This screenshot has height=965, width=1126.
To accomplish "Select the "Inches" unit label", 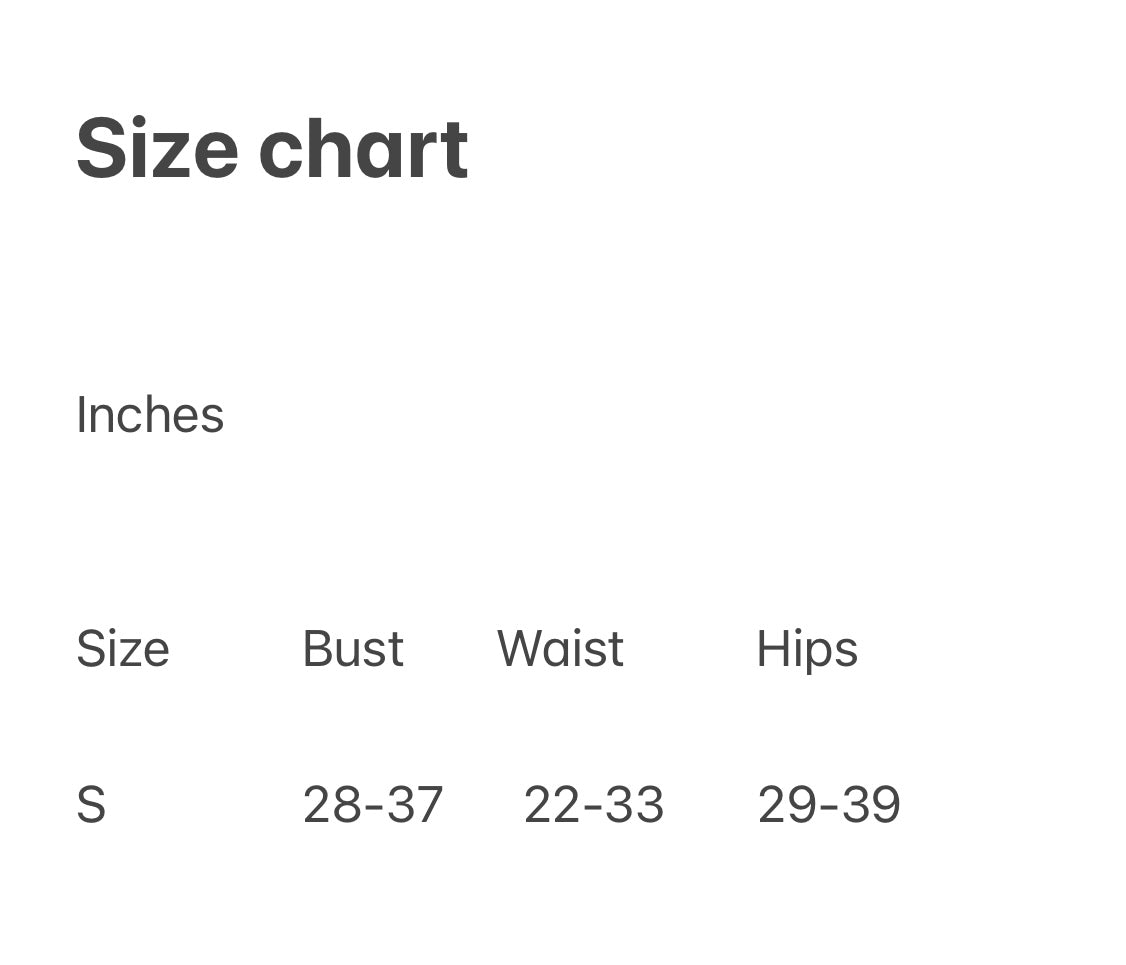I will point(150,414).
